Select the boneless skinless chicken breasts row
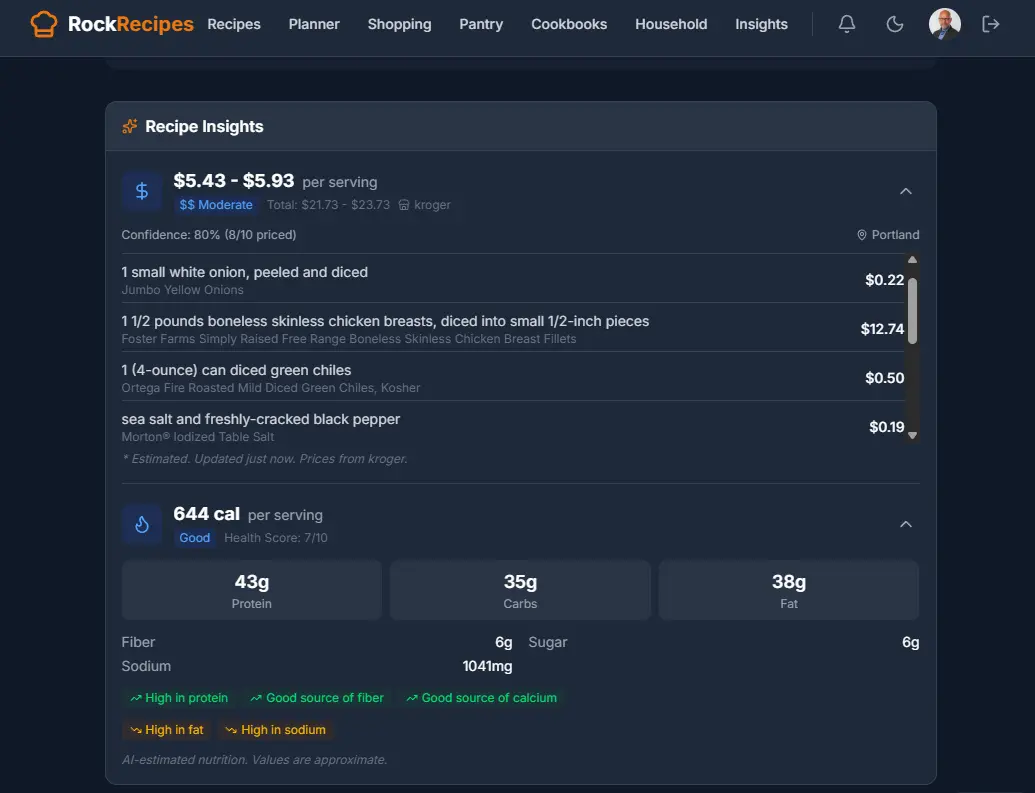Screen dimensions: 1035x793 coord(512,329)
